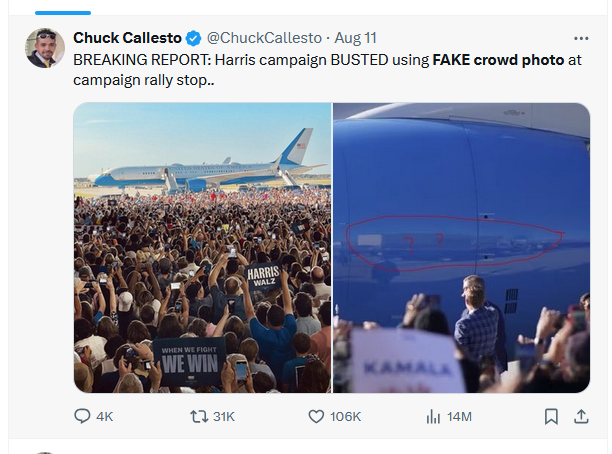Screen dimensions: 612x454
Task: Open the right plane close-up photo
Action: coord(461,247)
